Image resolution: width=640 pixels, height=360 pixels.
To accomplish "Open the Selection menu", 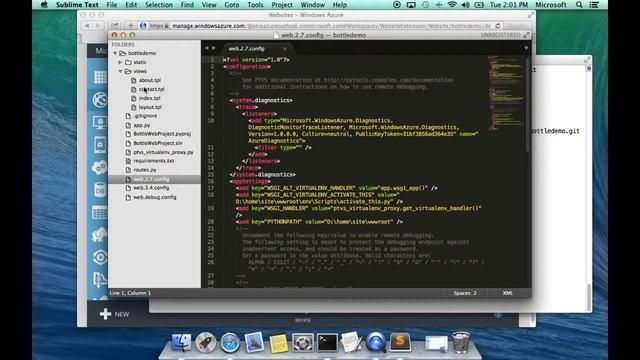I will (x=159, y=5).
